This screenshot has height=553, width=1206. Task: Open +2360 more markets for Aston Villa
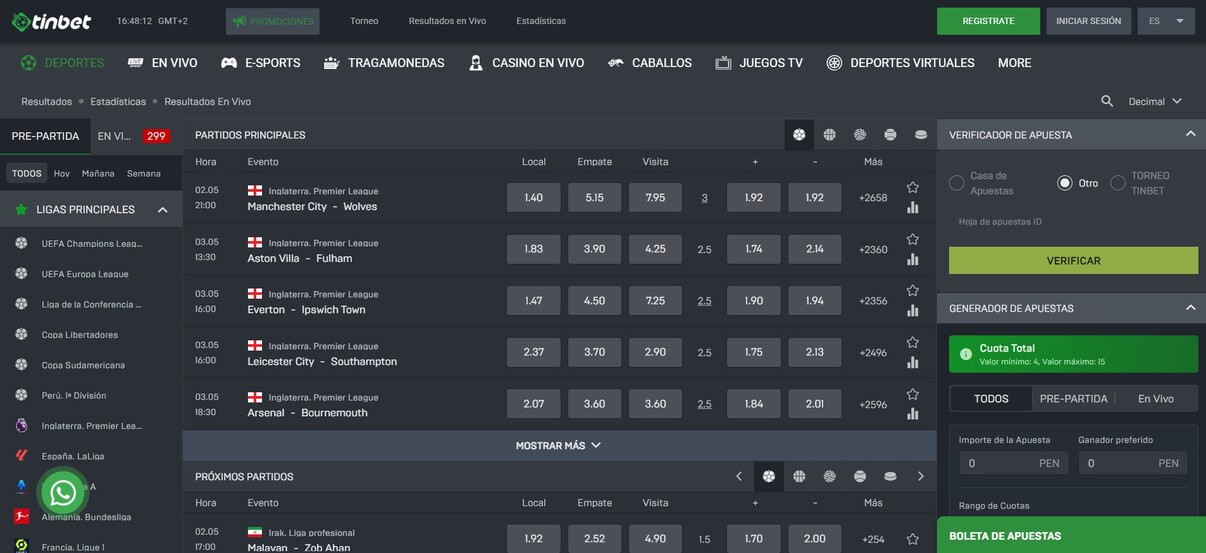pyautogui.click(x=873, y=250)
